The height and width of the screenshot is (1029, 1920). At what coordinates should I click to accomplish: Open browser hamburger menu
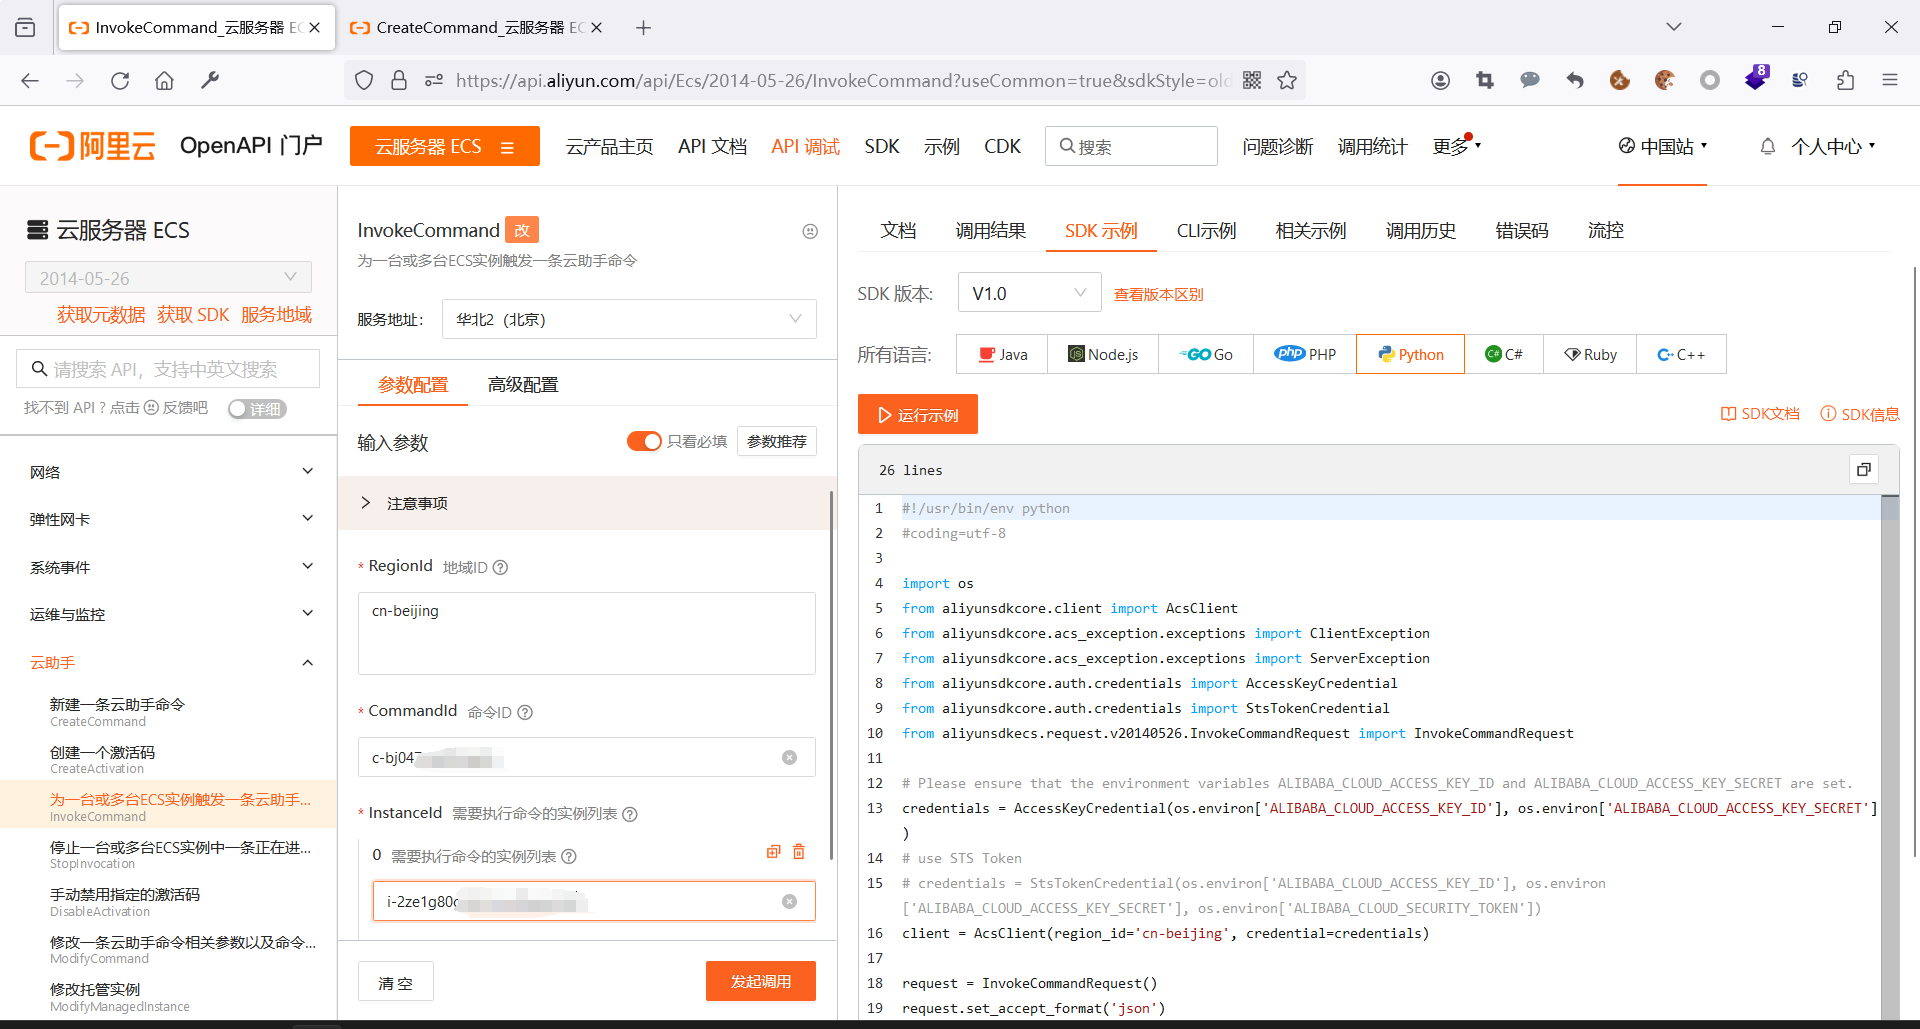[1890, 81]
